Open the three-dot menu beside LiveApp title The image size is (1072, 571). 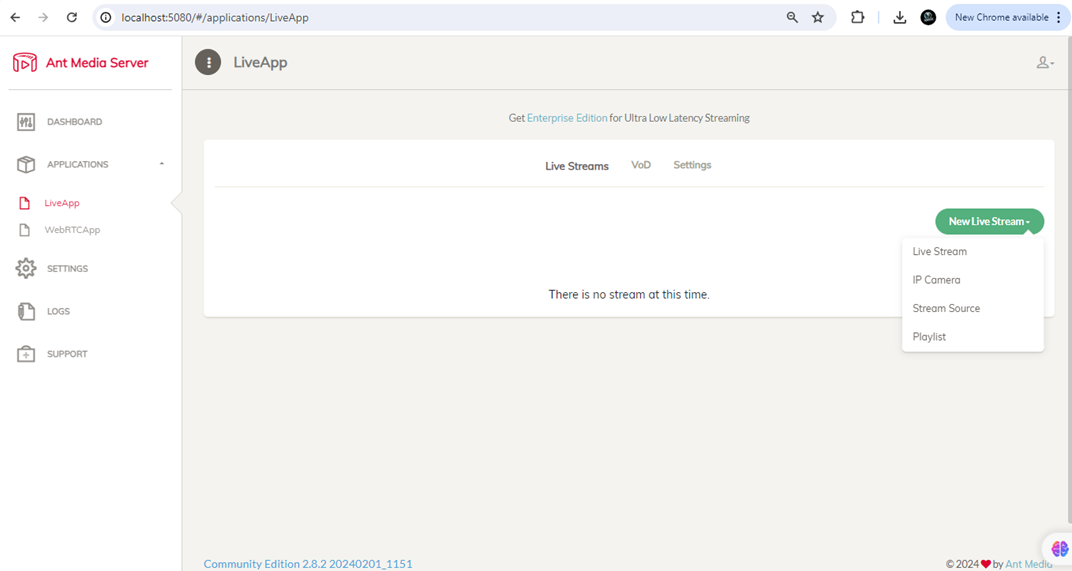click(x=208, y=62)
